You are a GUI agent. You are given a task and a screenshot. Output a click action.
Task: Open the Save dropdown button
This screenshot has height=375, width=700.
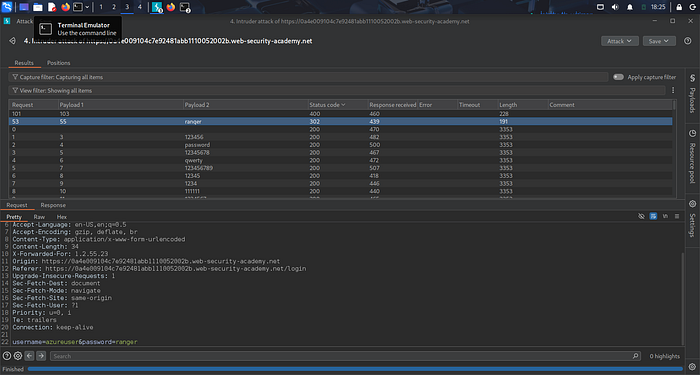click(659, 41)
